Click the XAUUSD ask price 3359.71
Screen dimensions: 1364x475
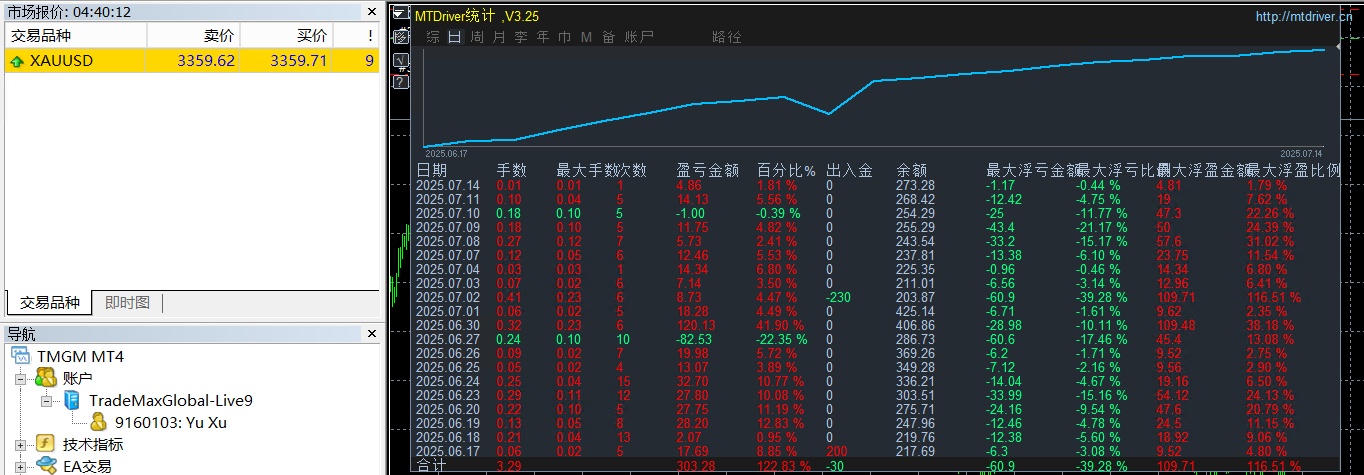click(x=298, y=61)
